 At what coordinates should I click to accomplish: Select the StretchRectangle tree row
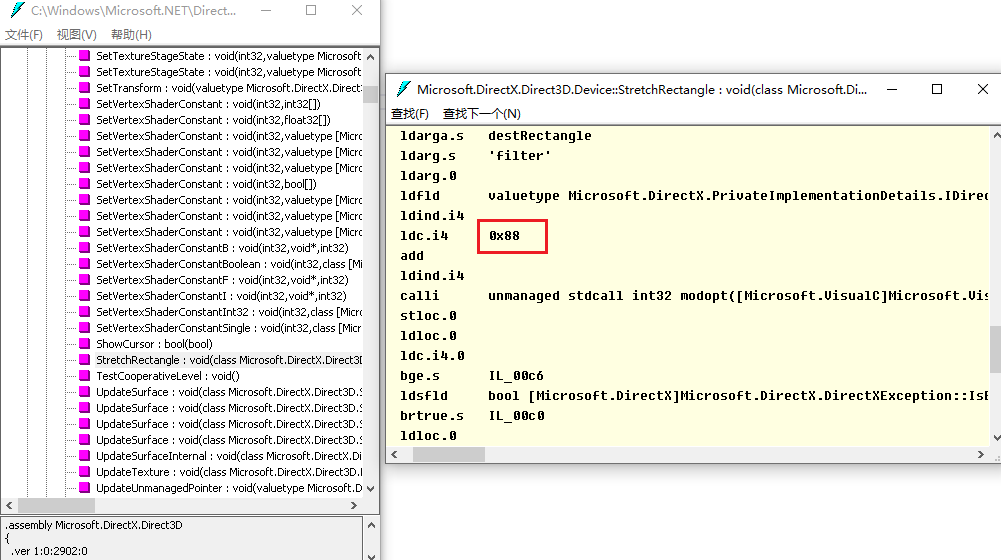tap(229, 359)
